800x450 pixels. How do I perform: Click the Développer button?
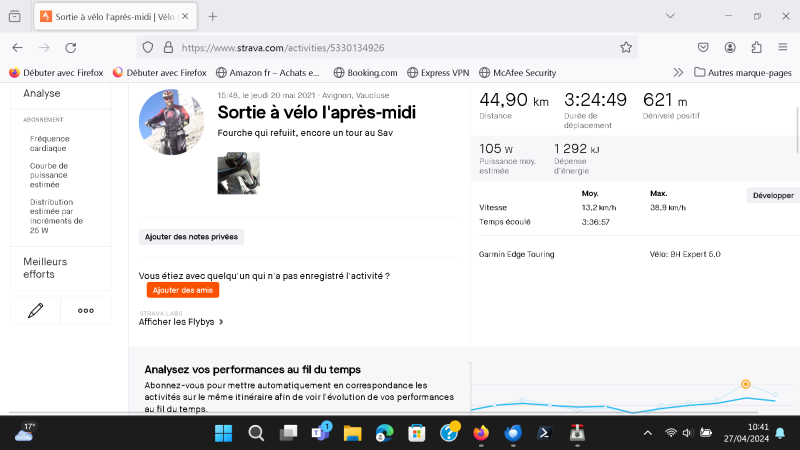click(773, 195)
